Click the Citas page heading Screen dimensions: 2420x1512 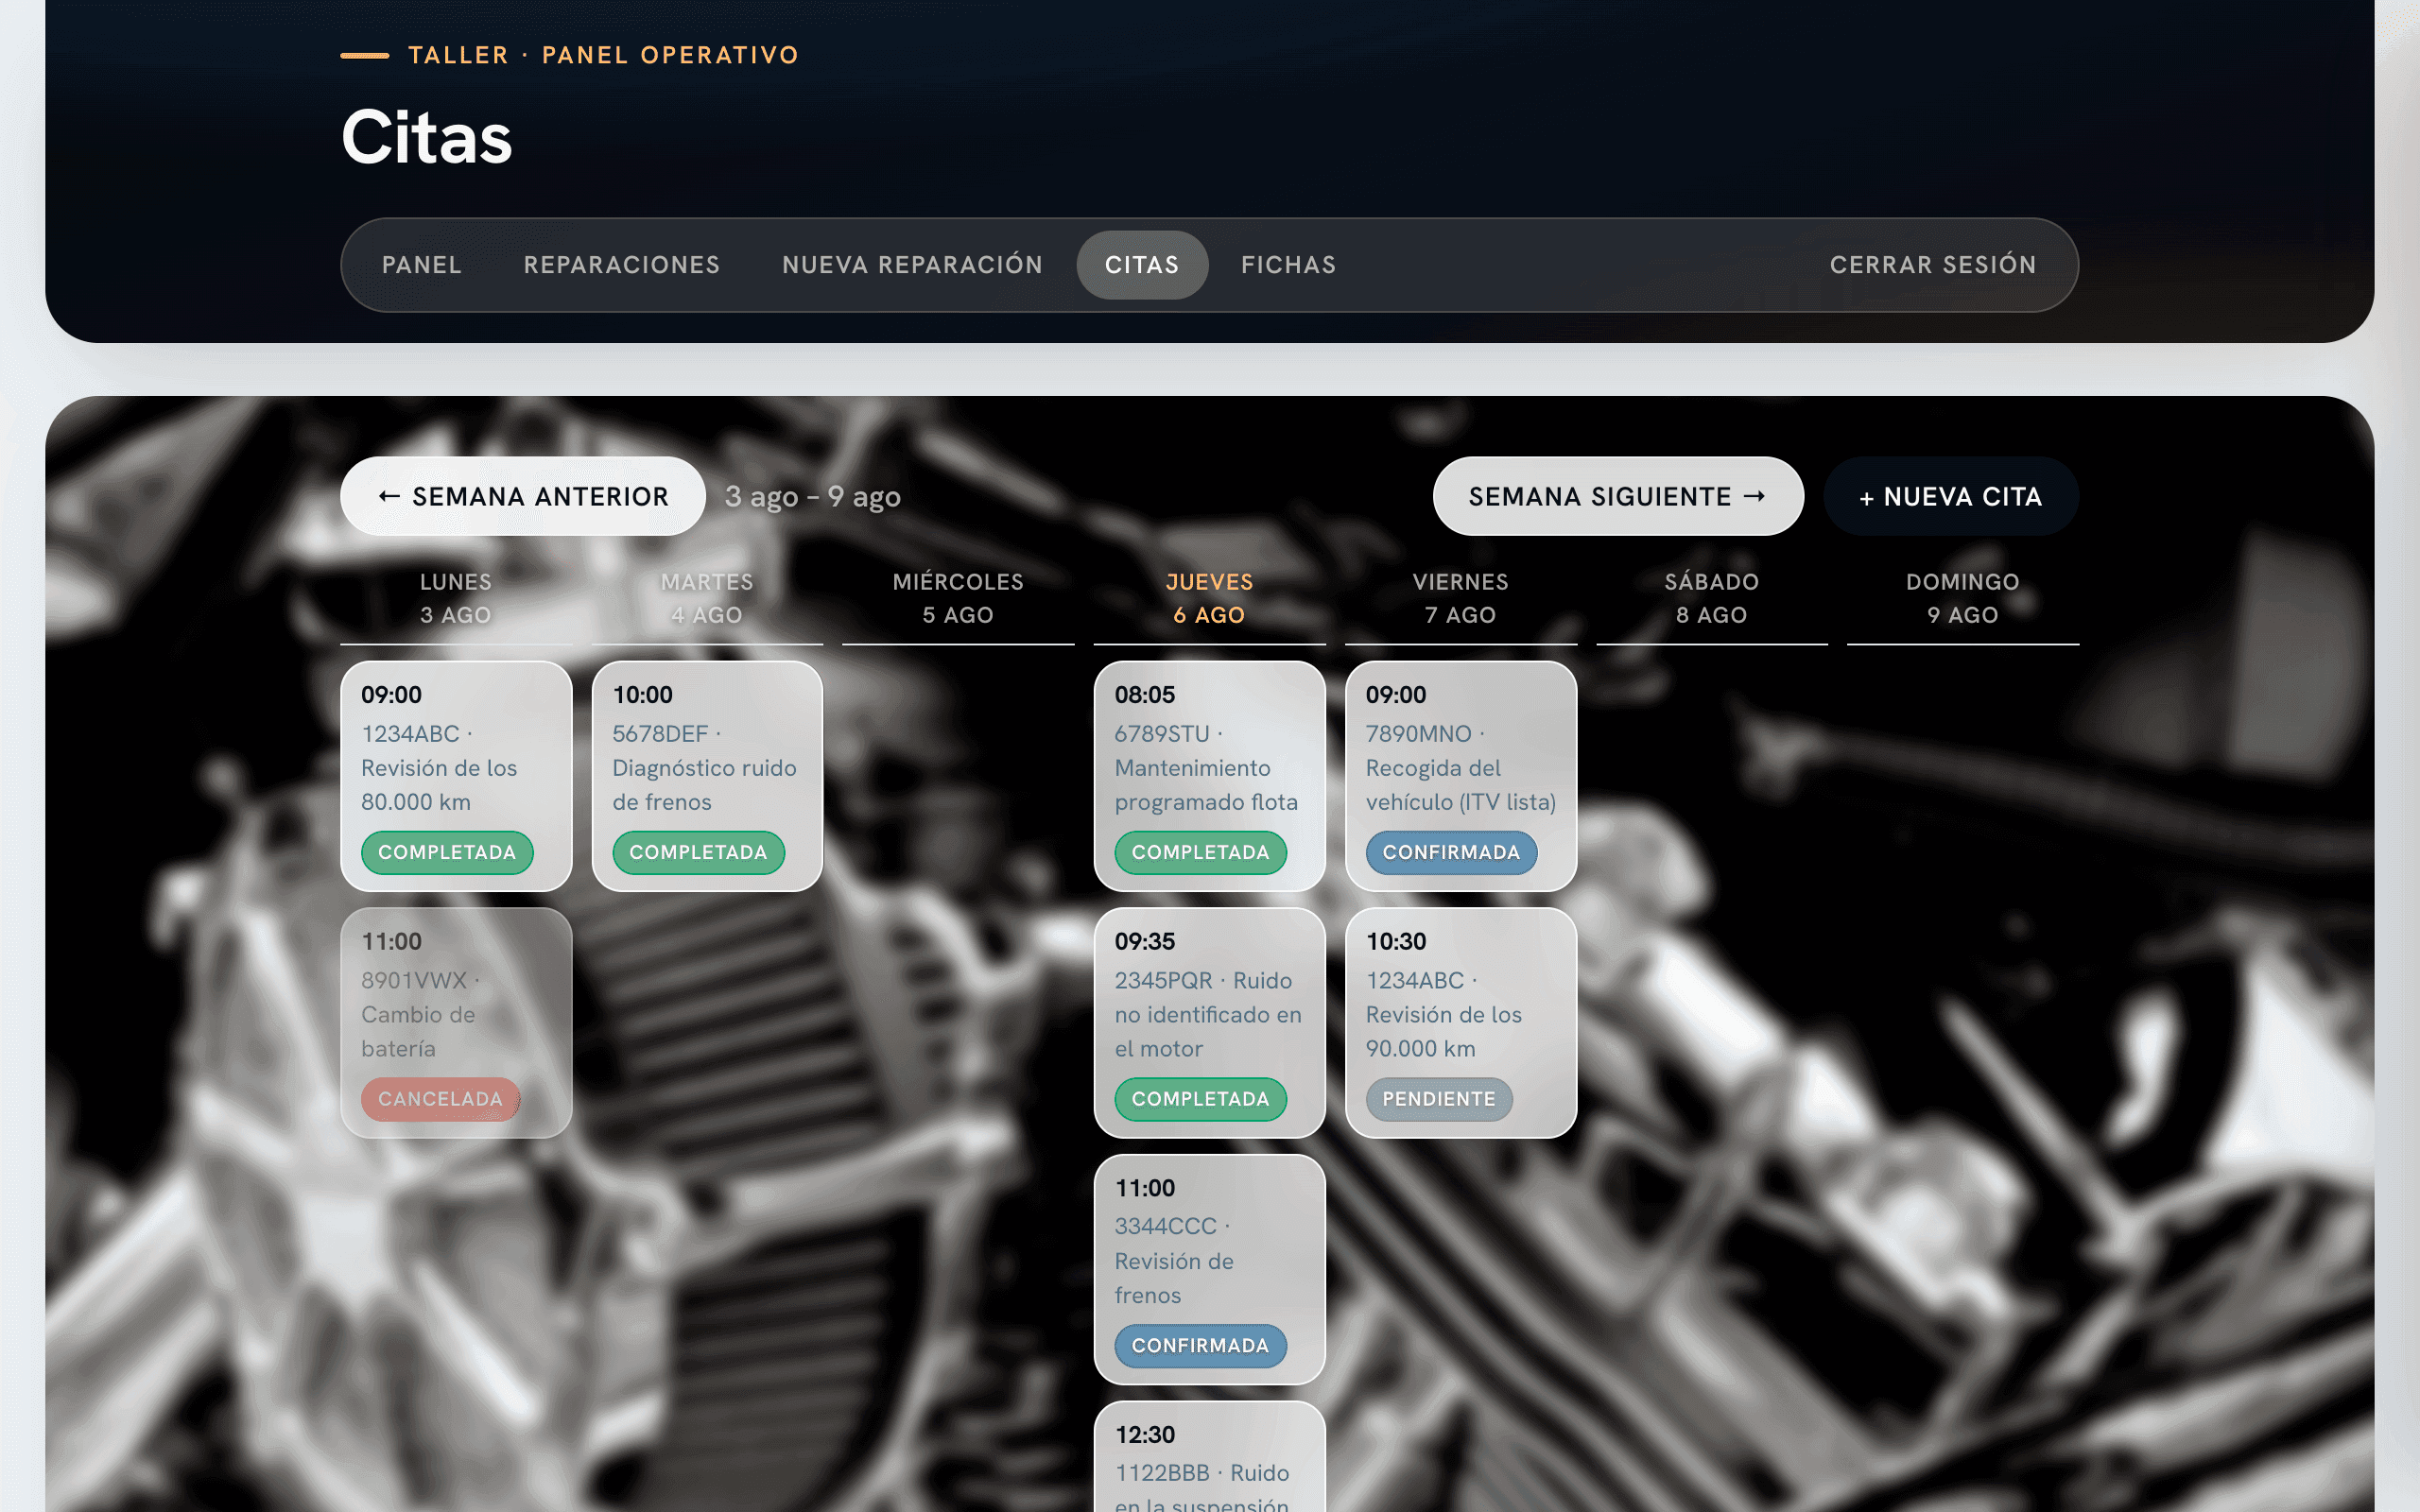tap(427, 137)
